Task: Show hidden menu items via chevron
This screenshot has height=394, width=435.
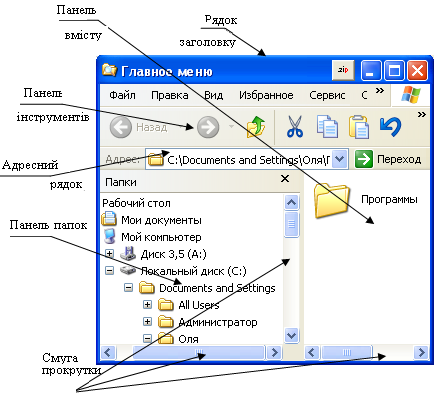Action: (380, 91)
